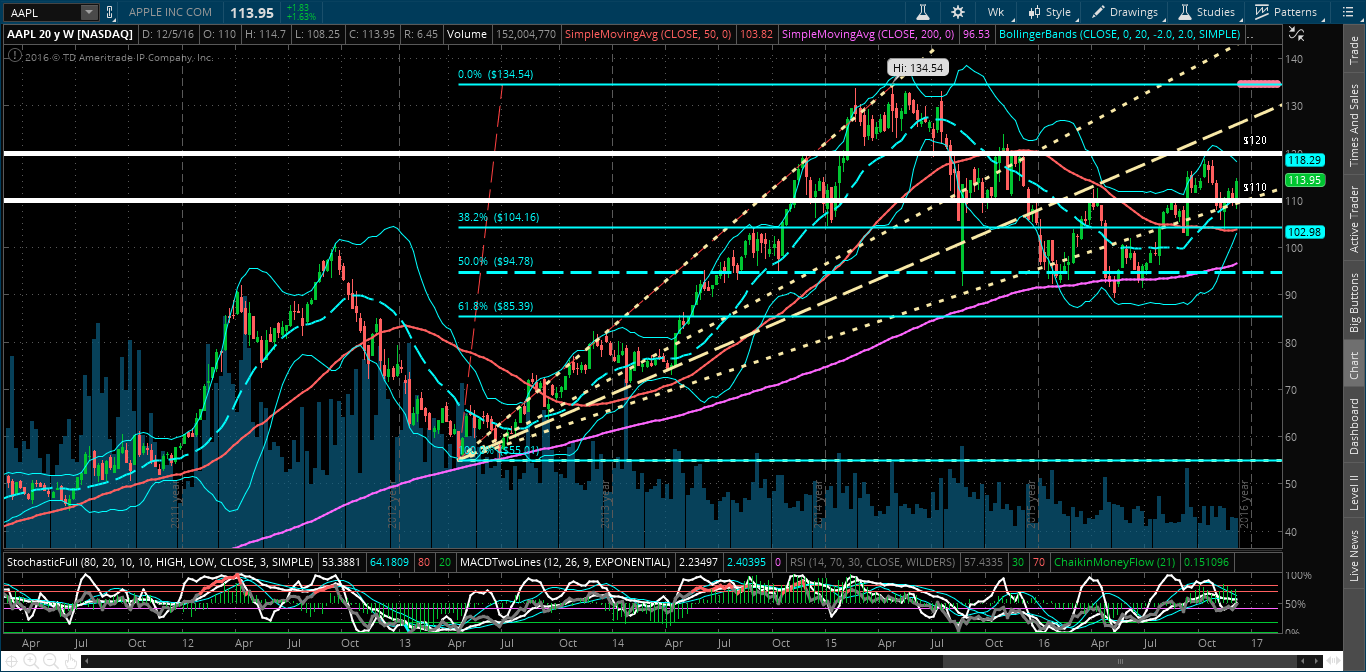The height and width of the screenshot is (672, 1366).
Task: Click the BollingerBands study label
Action: coord(1118,34)
